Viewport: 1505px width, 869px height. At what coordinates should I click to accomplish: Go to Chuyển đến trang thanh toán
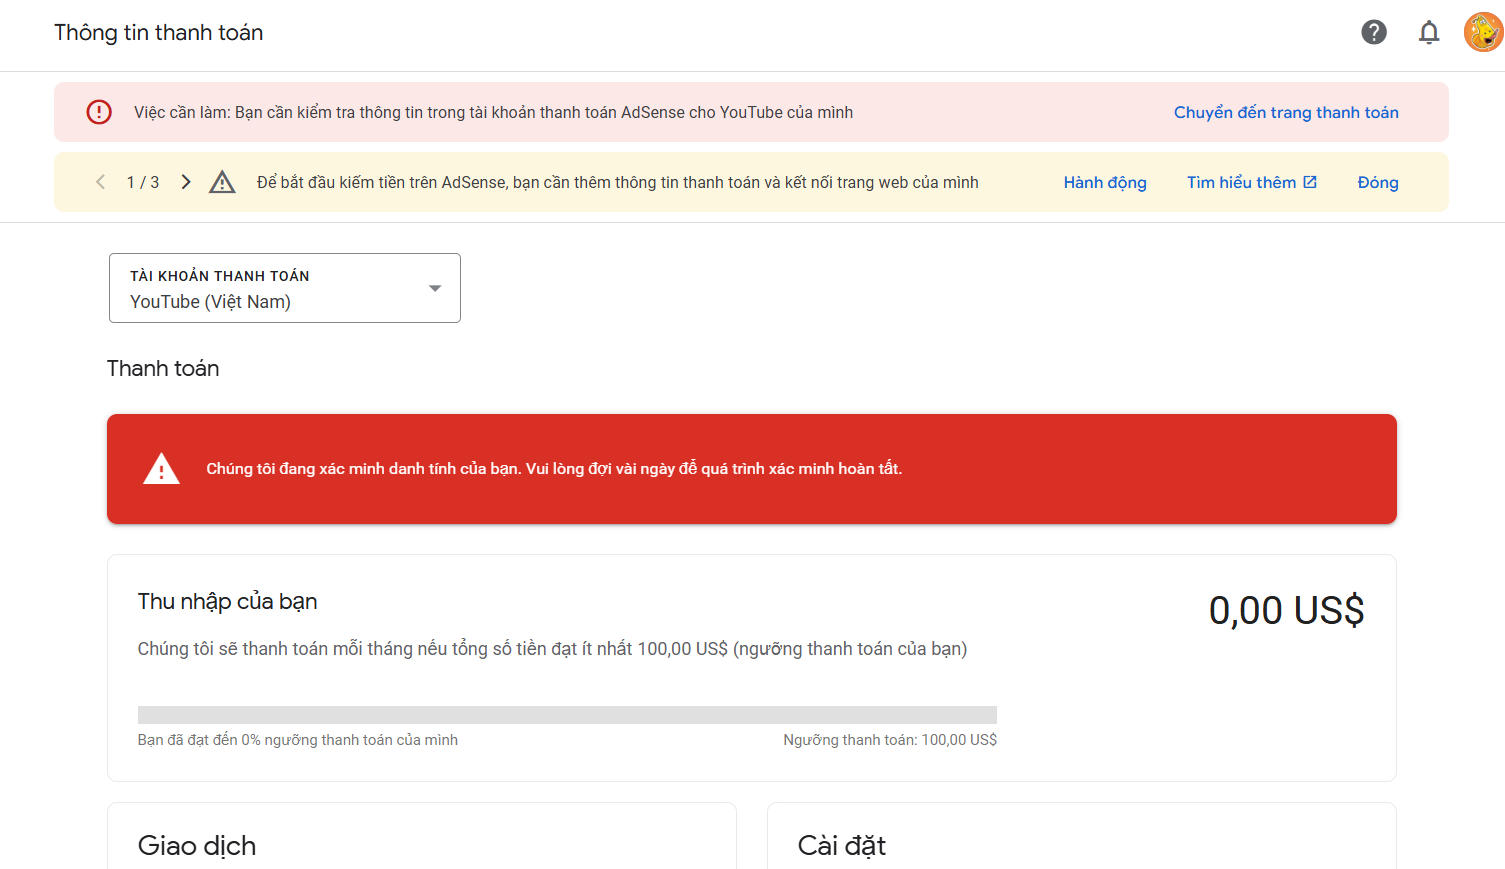click(x=1285, y=112)
